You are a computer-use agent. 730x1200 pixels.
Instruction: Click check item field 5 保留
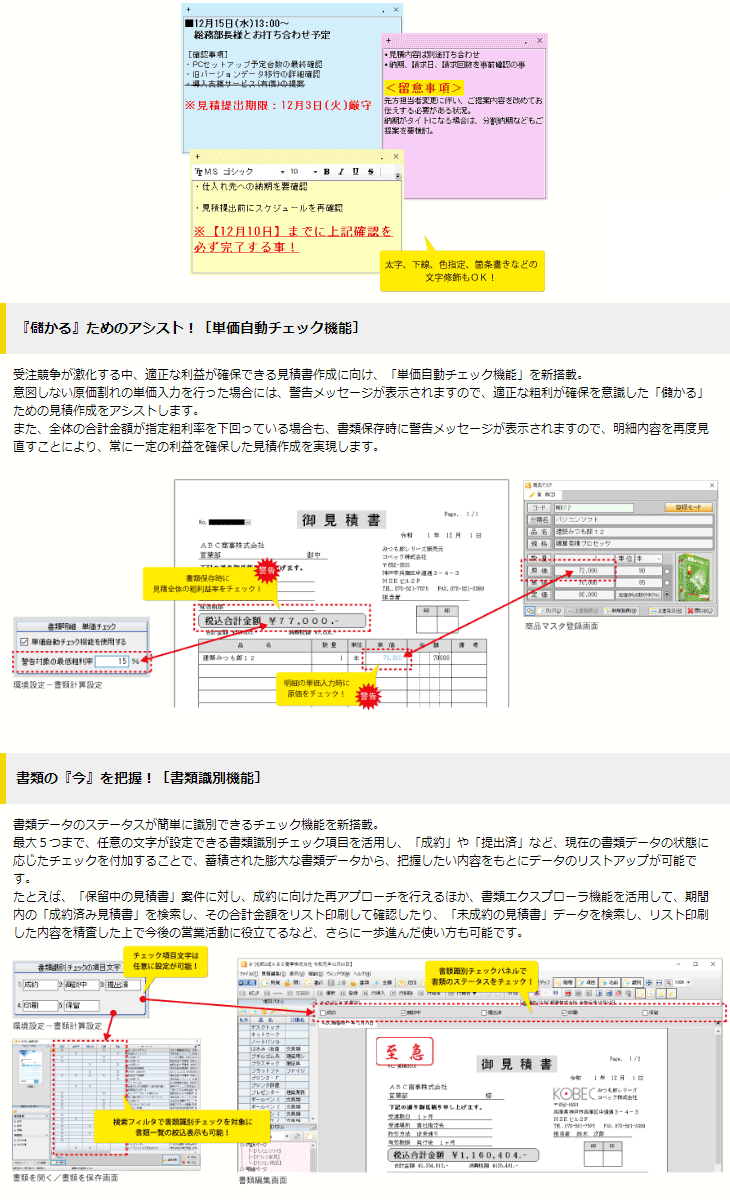(x=81, y=1004)
